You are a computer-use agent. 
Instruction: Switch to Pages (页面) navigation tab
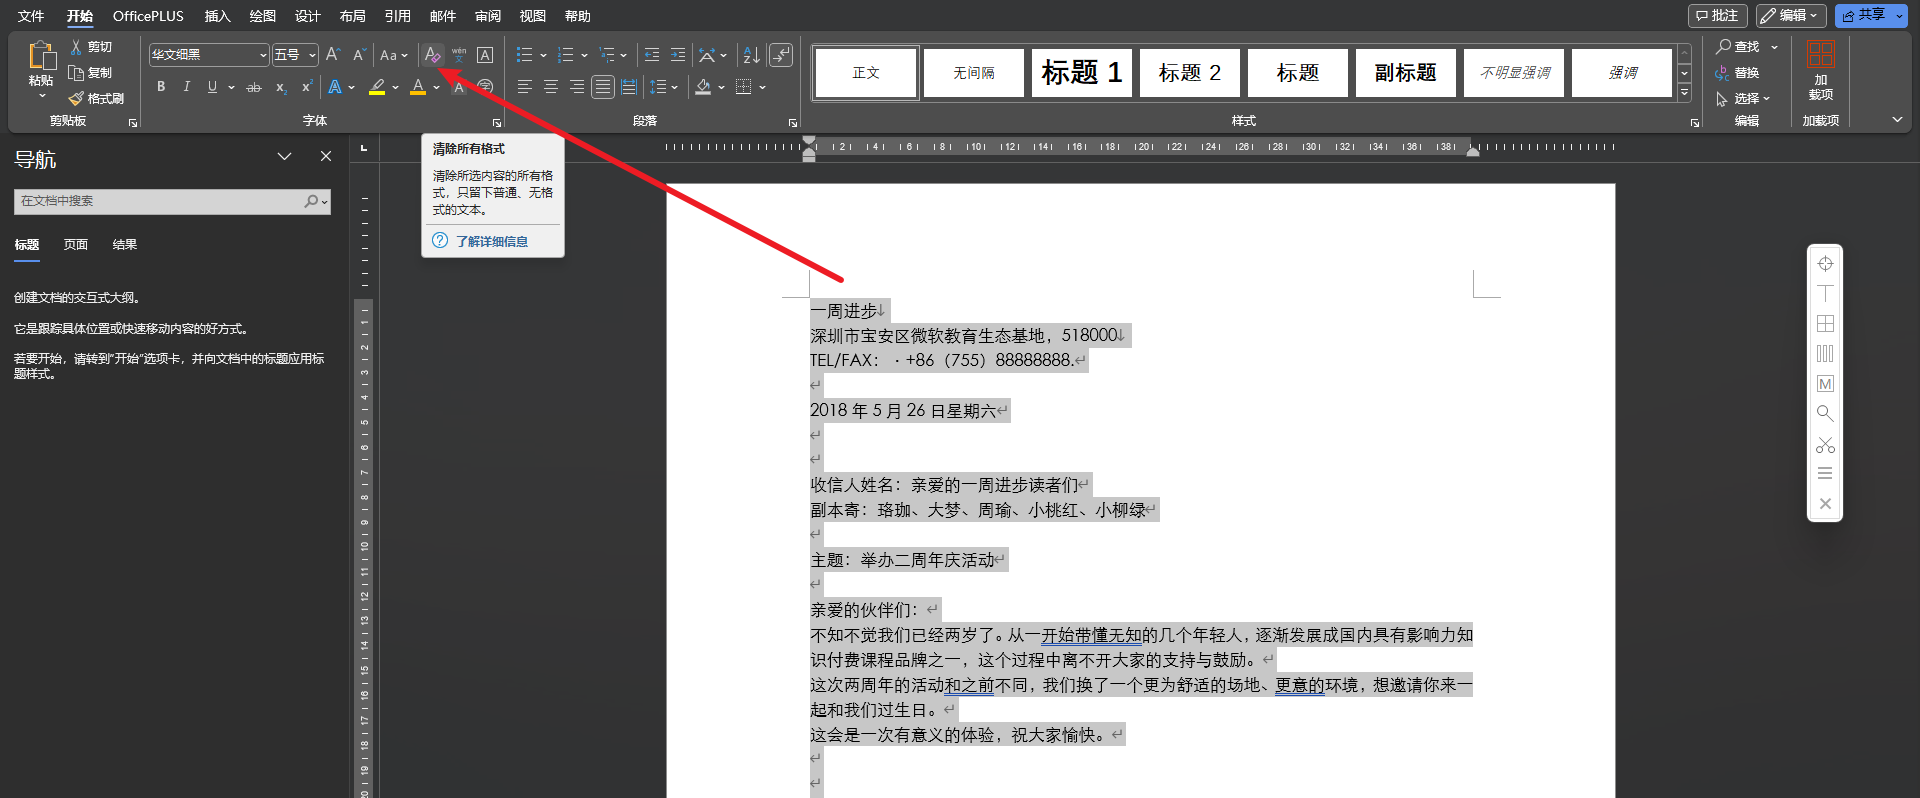pyautogui.click(x=76, y=245)
